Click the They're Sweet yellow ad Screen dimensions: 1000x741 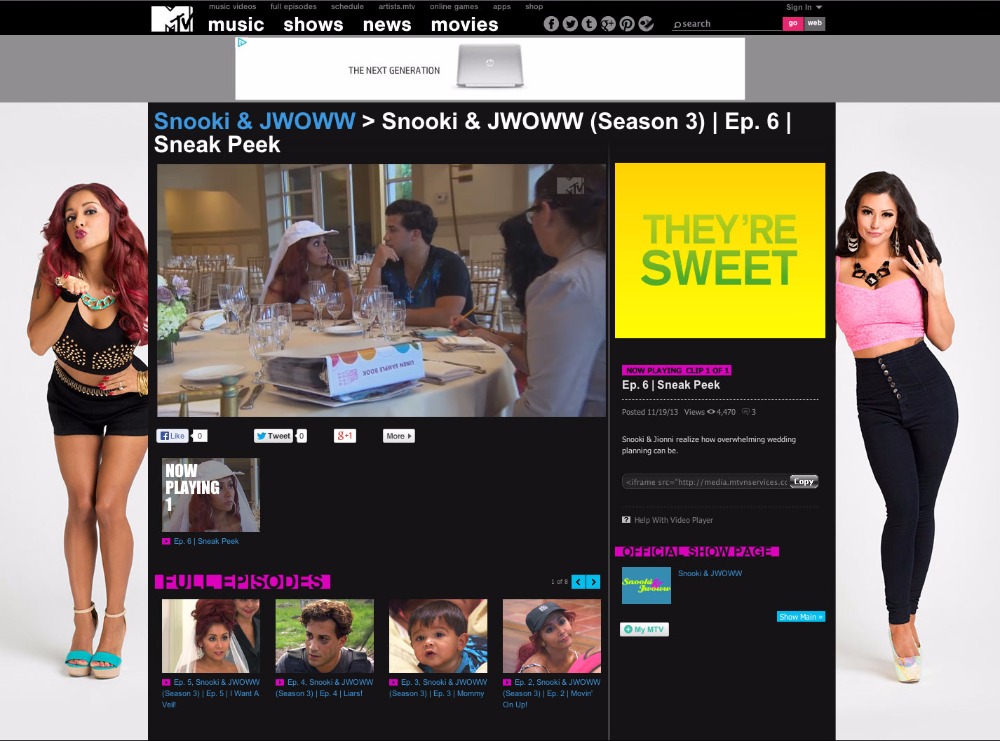(x=720, y=251)
